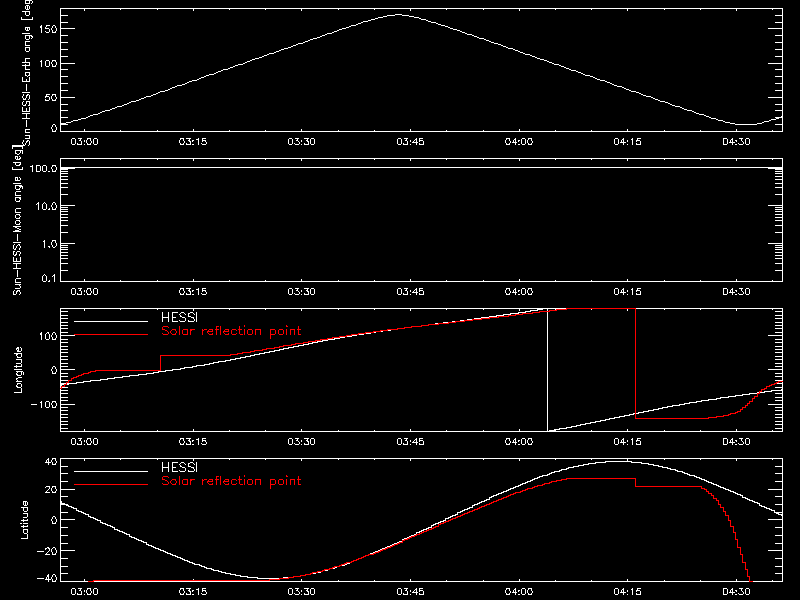The height and width of the screenshot is (600, 800).
Task: Click '04:15' time label under Moon angle plot
Action: [x=628, y=292]
